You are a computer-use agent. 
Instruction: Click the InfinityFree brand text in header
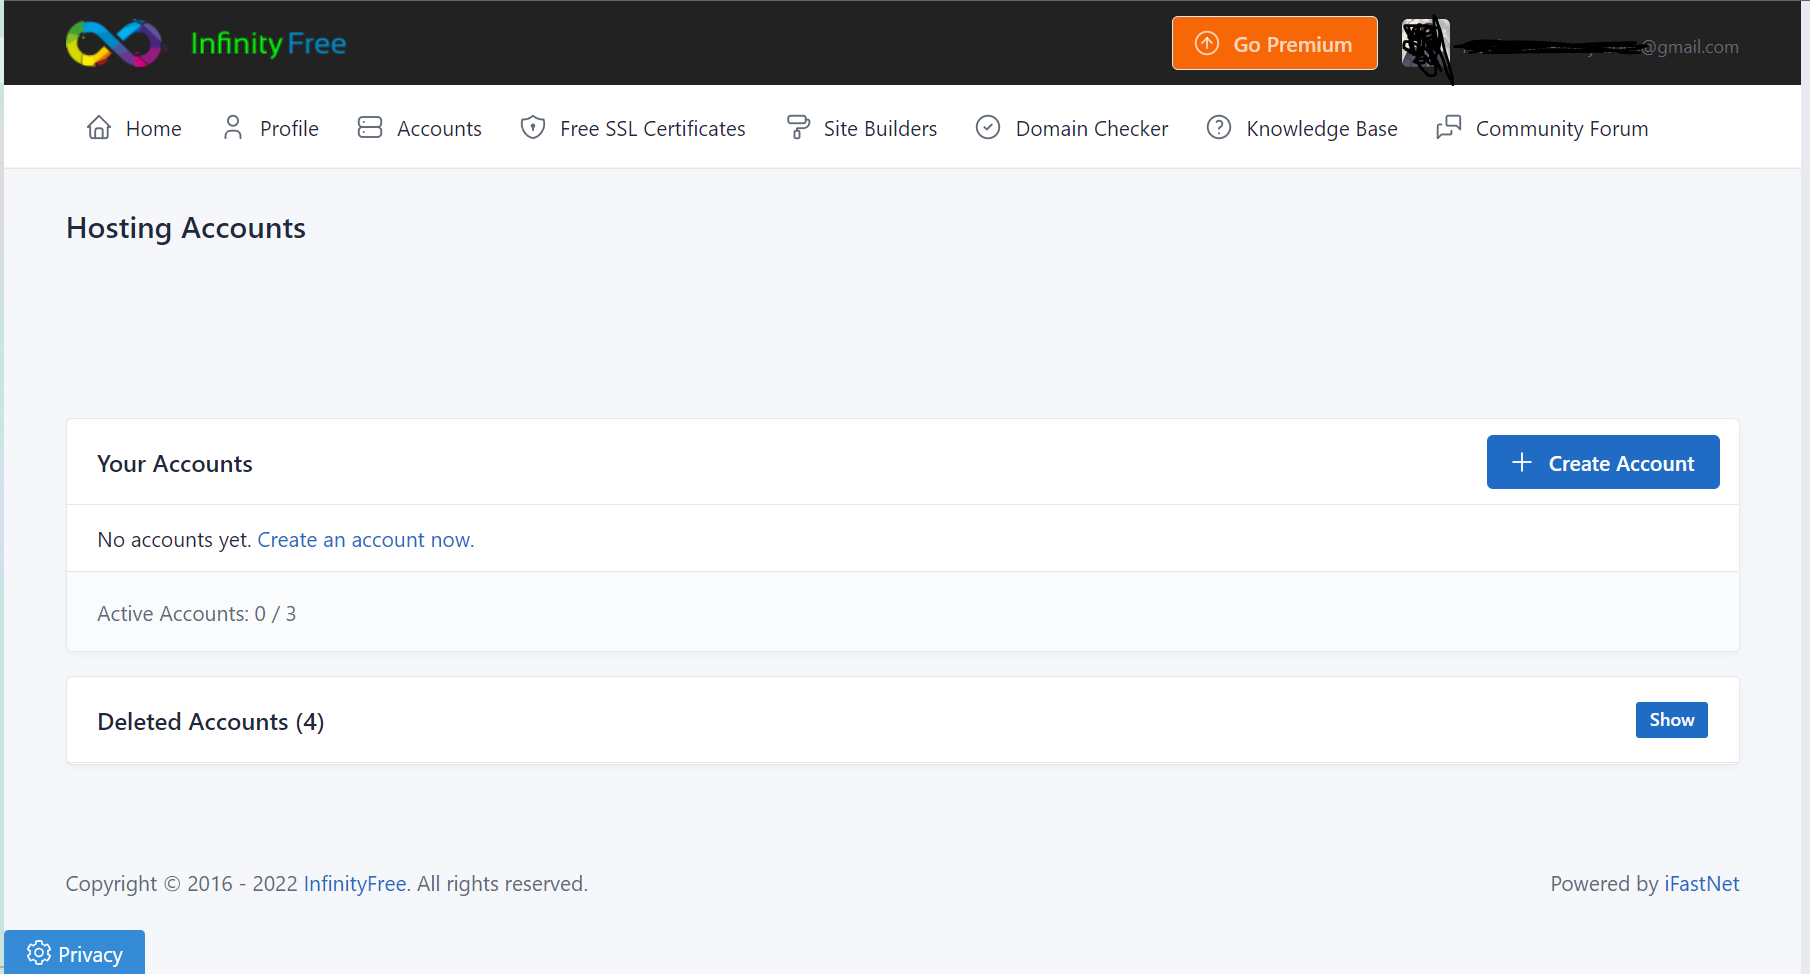point(268,43)
